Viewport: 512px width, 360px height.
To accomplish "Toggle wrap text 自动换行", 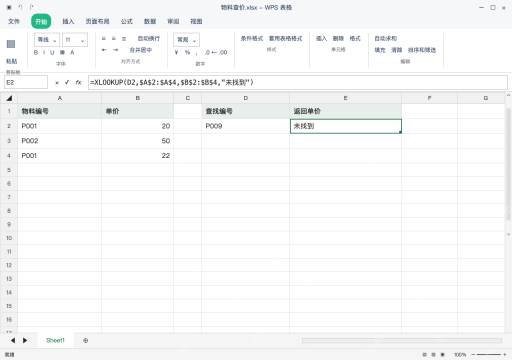I will 149,39.
